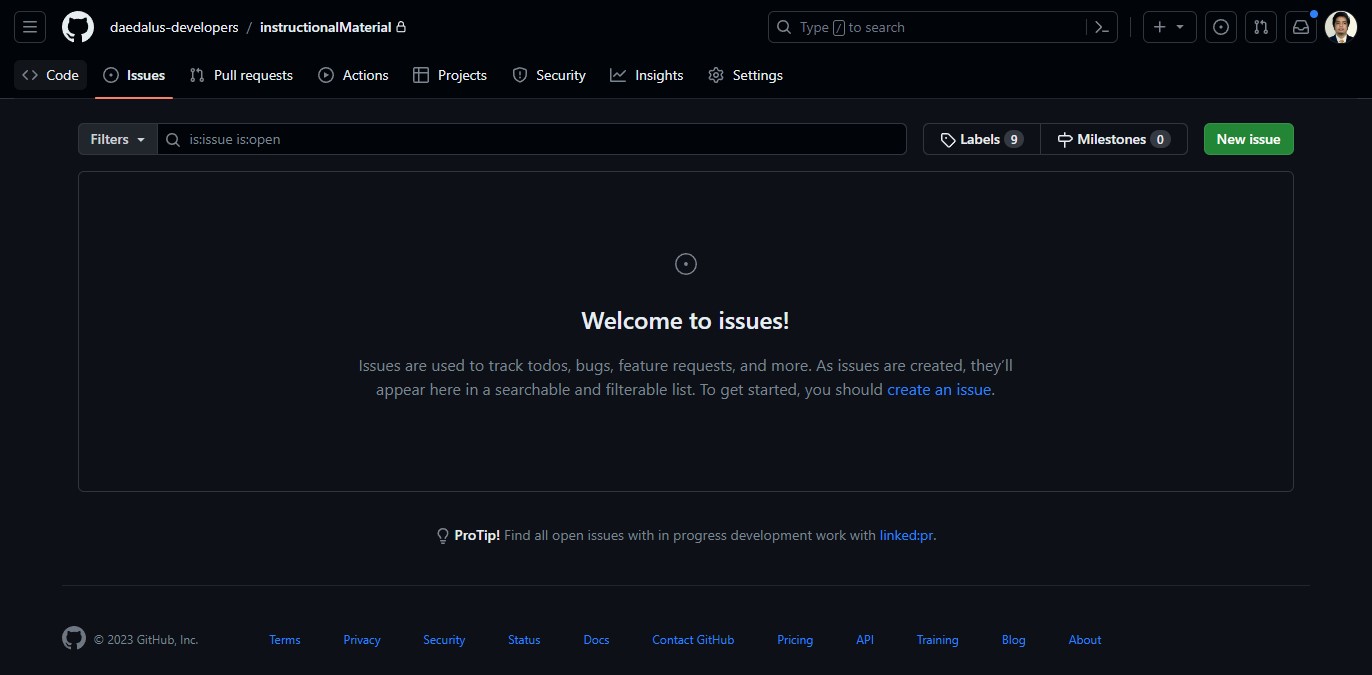Click the GitHub Octocat logo in header
This screenshot has height=675, width=1372.
coord(78,27)
